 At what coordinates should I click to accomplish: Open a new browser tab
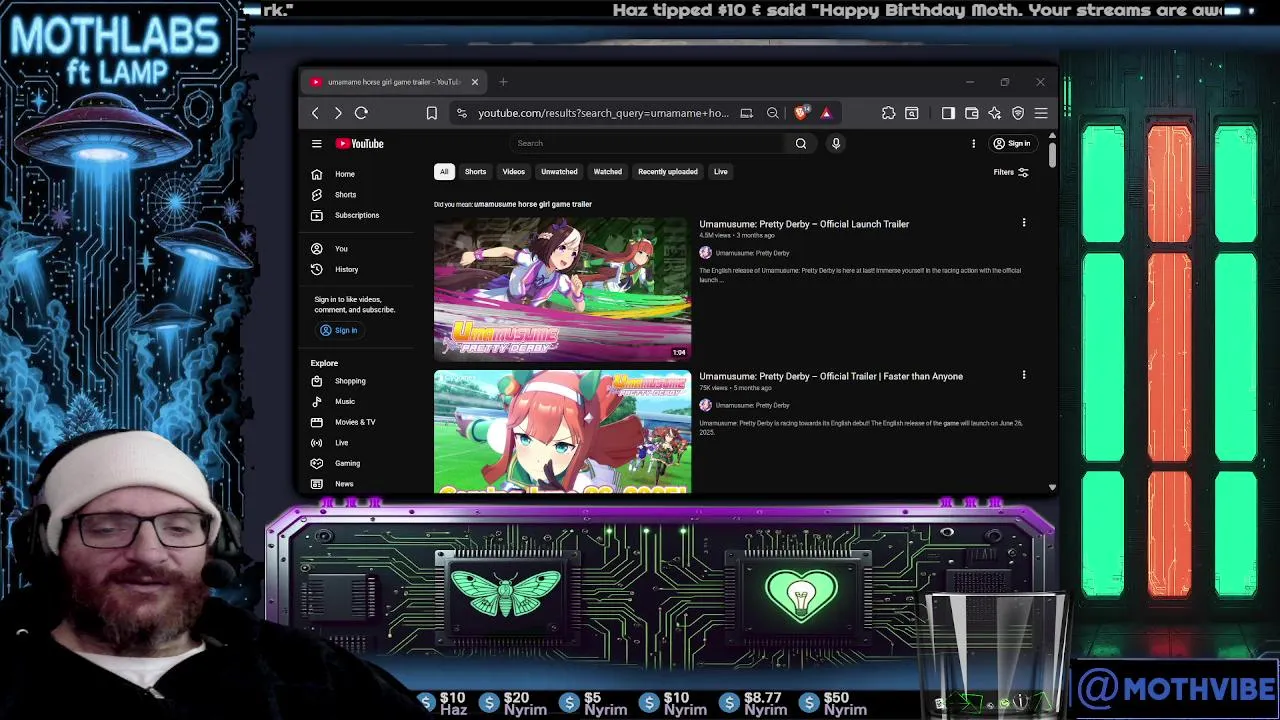tap(503, 82)
